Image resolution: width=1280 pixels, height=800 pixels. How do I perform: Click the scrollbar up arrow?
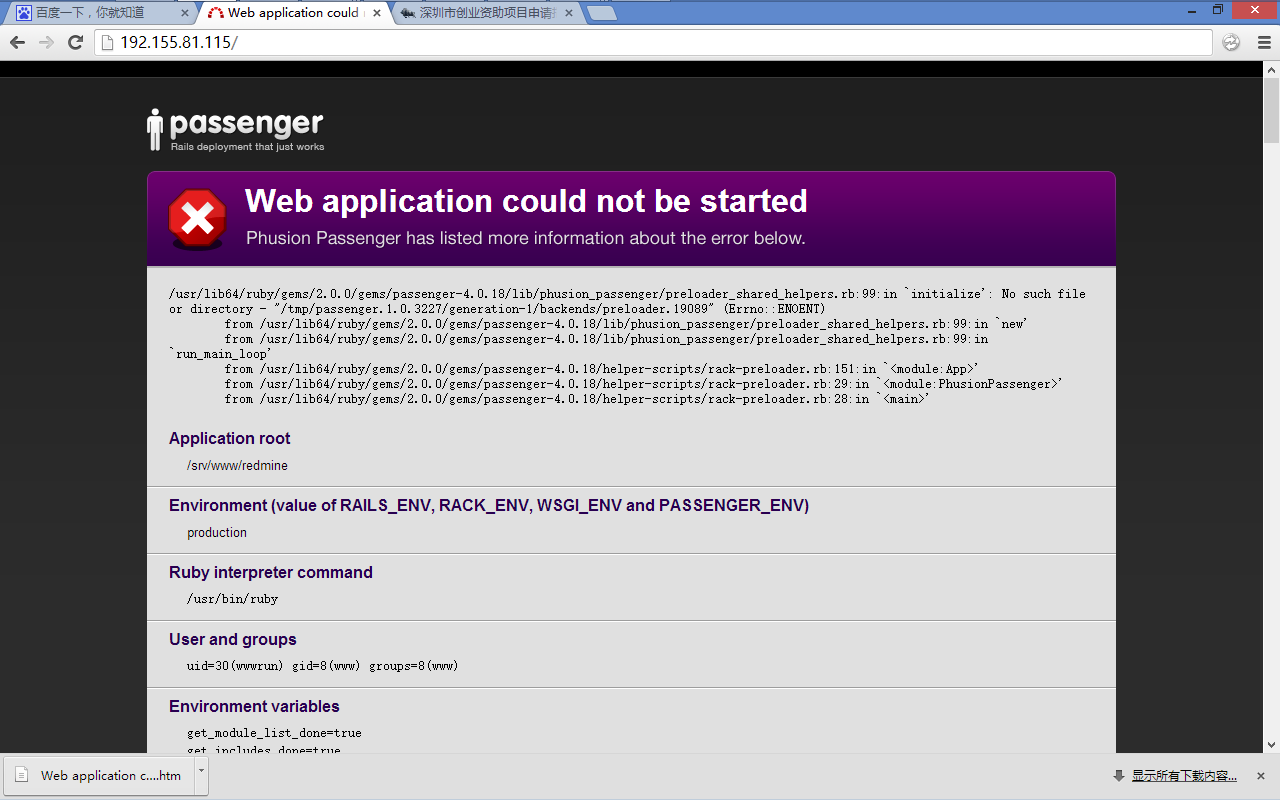pos(1272,70)
